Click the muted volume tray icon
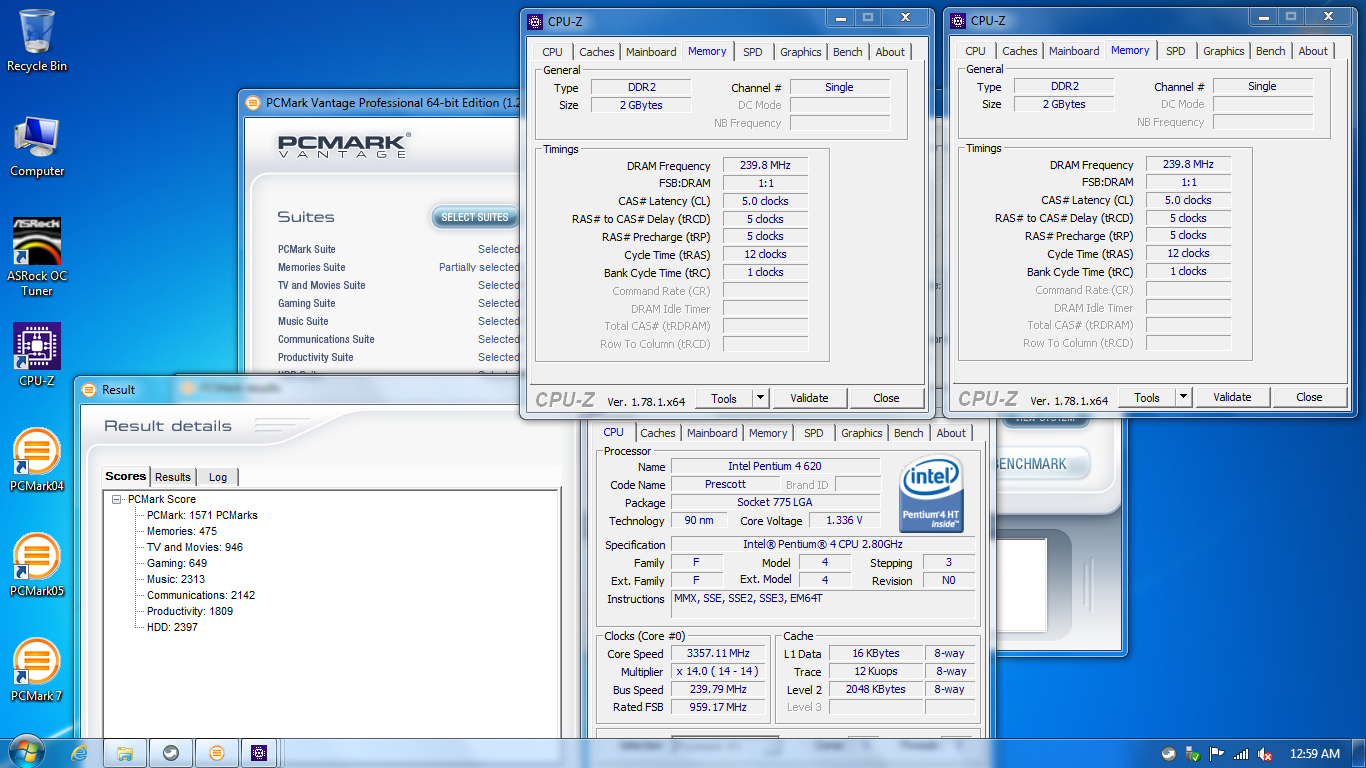The width and height of the screenshot is (1366, 768). [x=1265, y=754]
